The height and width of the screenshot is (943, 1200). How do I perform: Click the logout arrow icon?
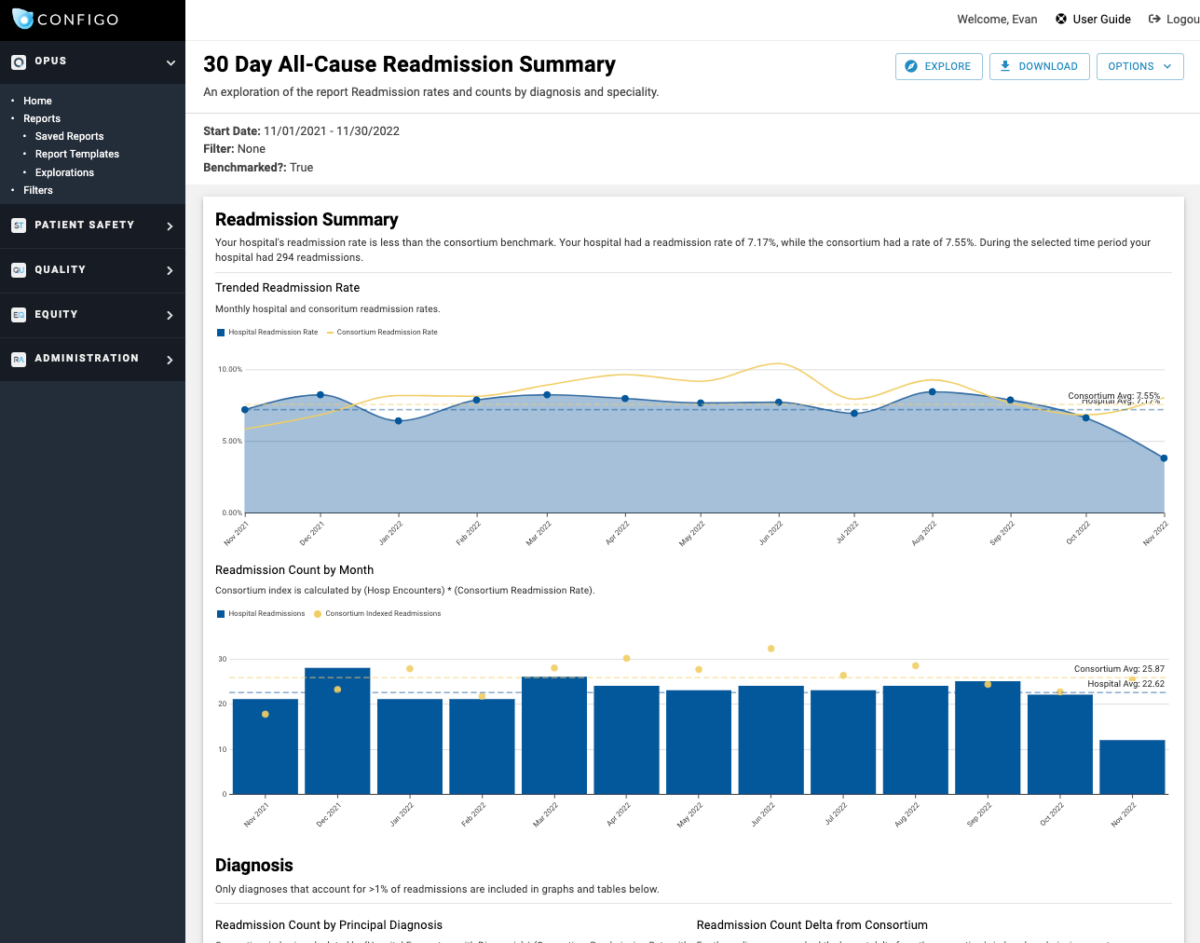[x=1154, y=18]
